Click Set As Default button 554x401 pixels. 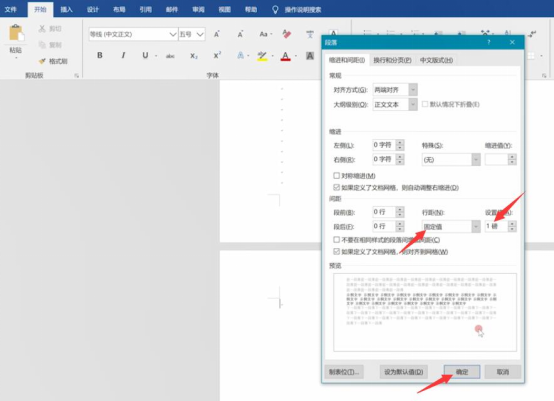click(403, 372)
